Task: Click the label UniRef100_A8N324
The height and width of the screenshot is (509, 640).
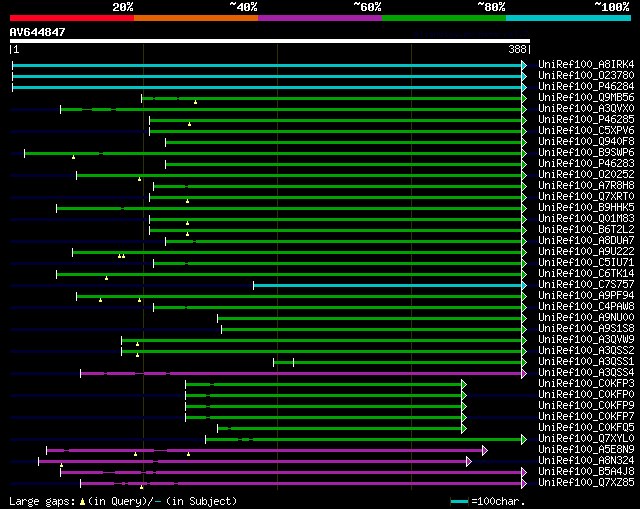Action: click(586, 461)
